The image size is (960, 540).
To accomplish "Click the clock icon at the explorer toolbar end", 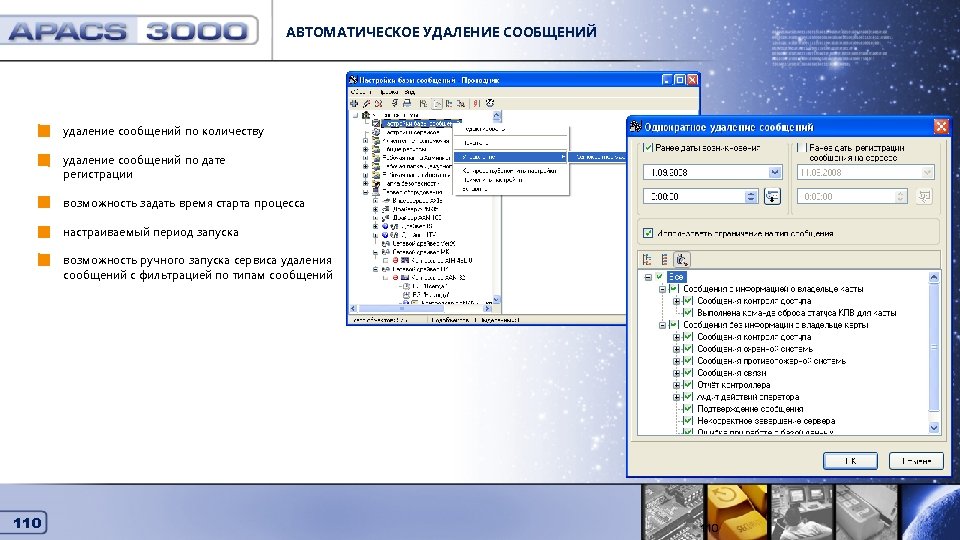I will [x=490, y=103].
